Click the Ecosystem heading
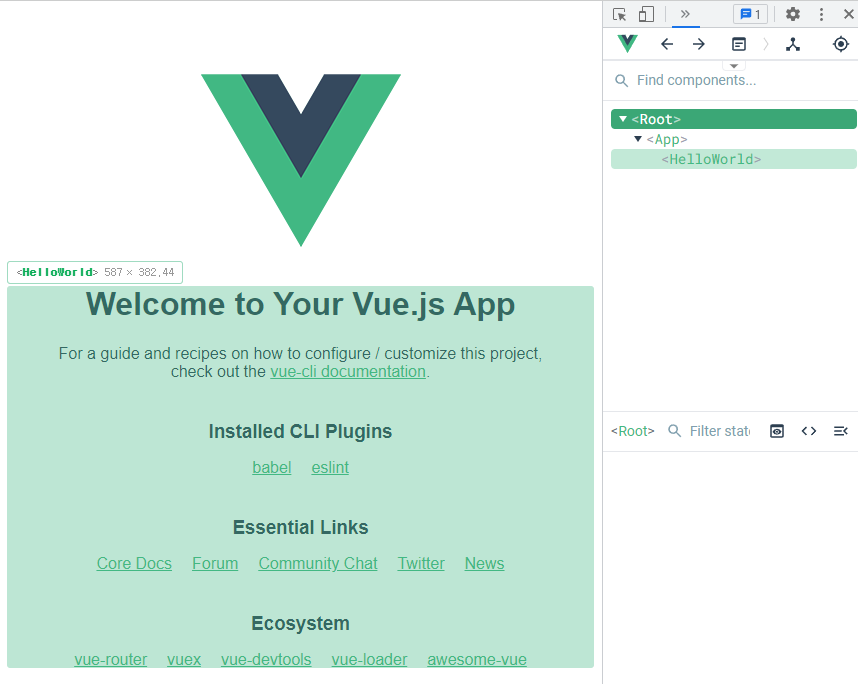This screenshot has height=684, width=858. coord(300,623)
